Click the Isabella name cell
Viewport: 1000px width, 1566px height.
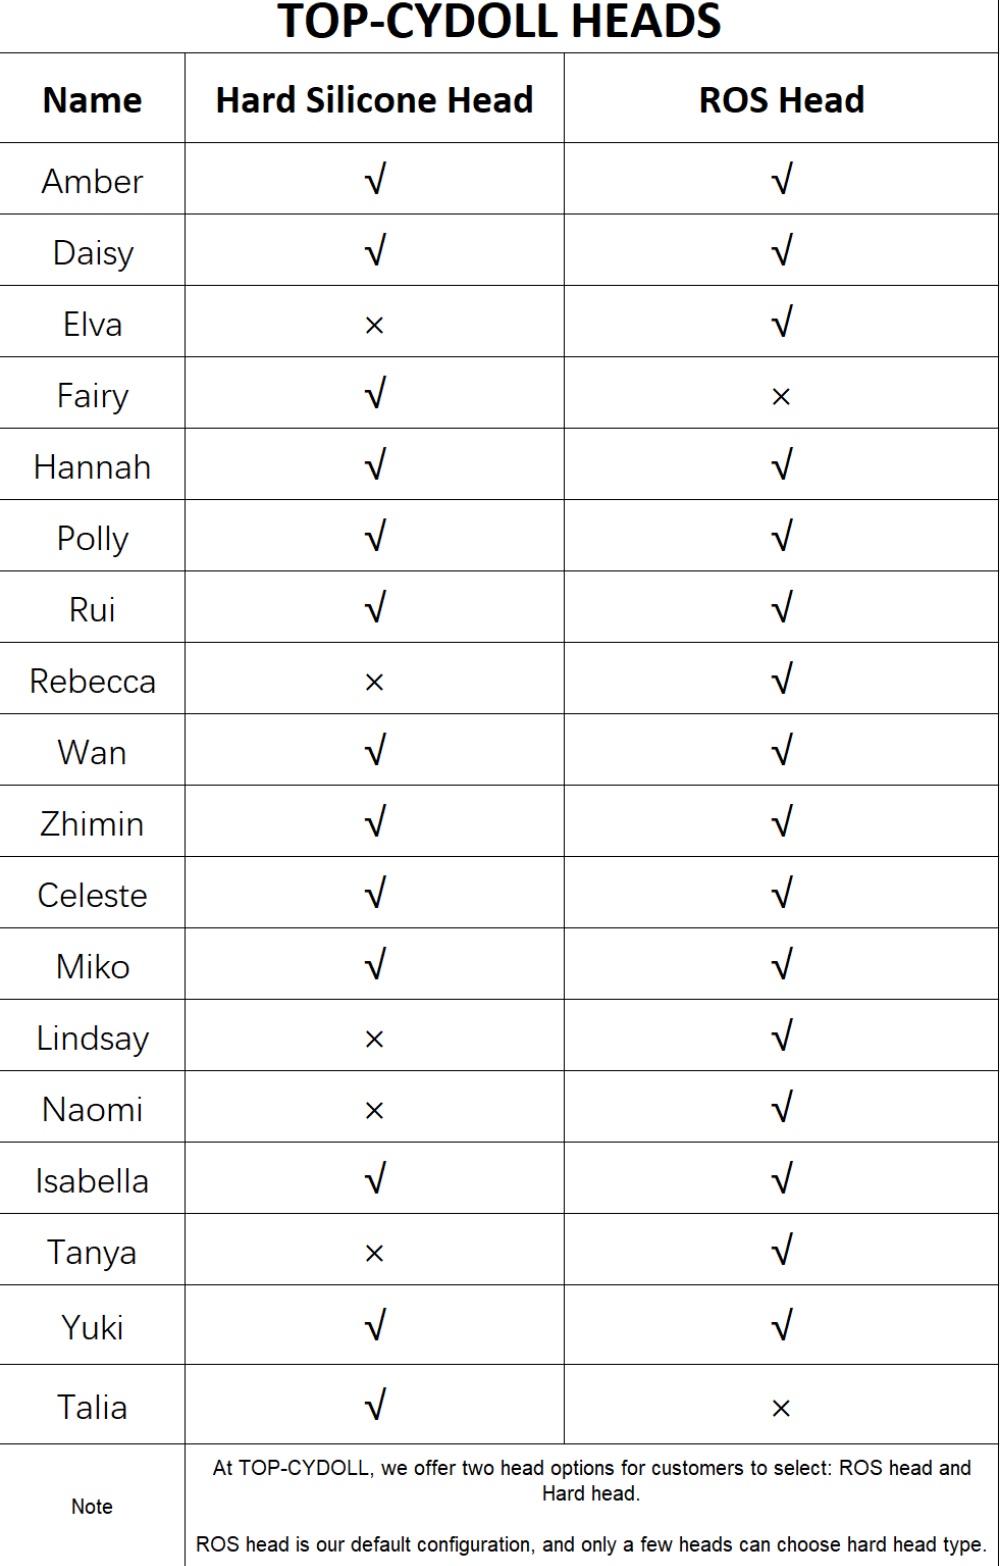coord(92,1181)
